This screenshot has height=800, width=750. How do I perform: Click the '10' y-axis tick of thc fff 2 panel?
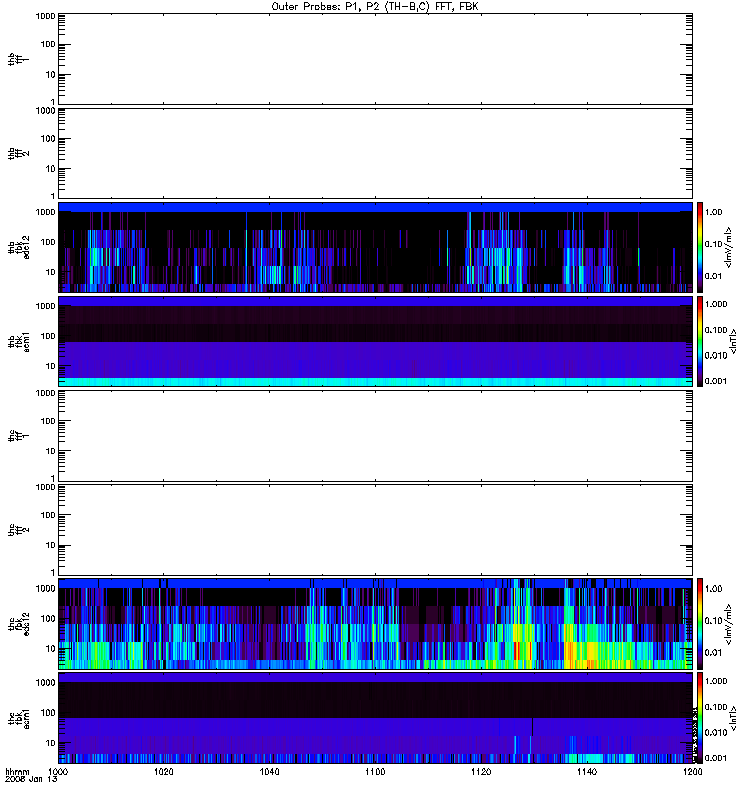[51, 545]
